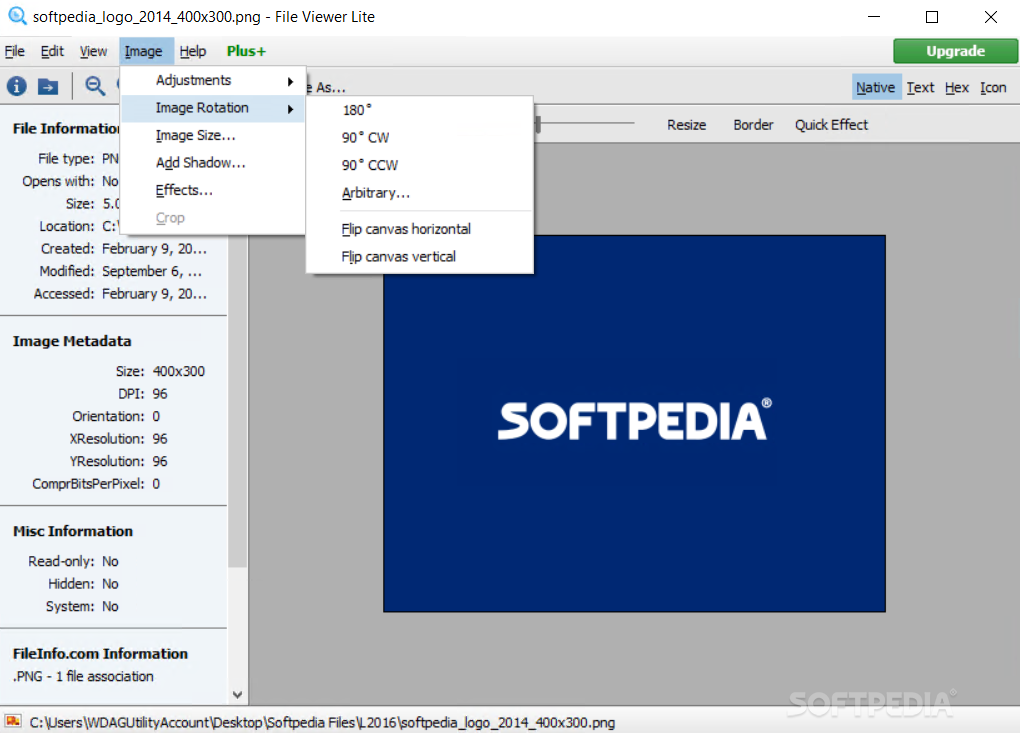Open the File menu

(x=14, y=51)
